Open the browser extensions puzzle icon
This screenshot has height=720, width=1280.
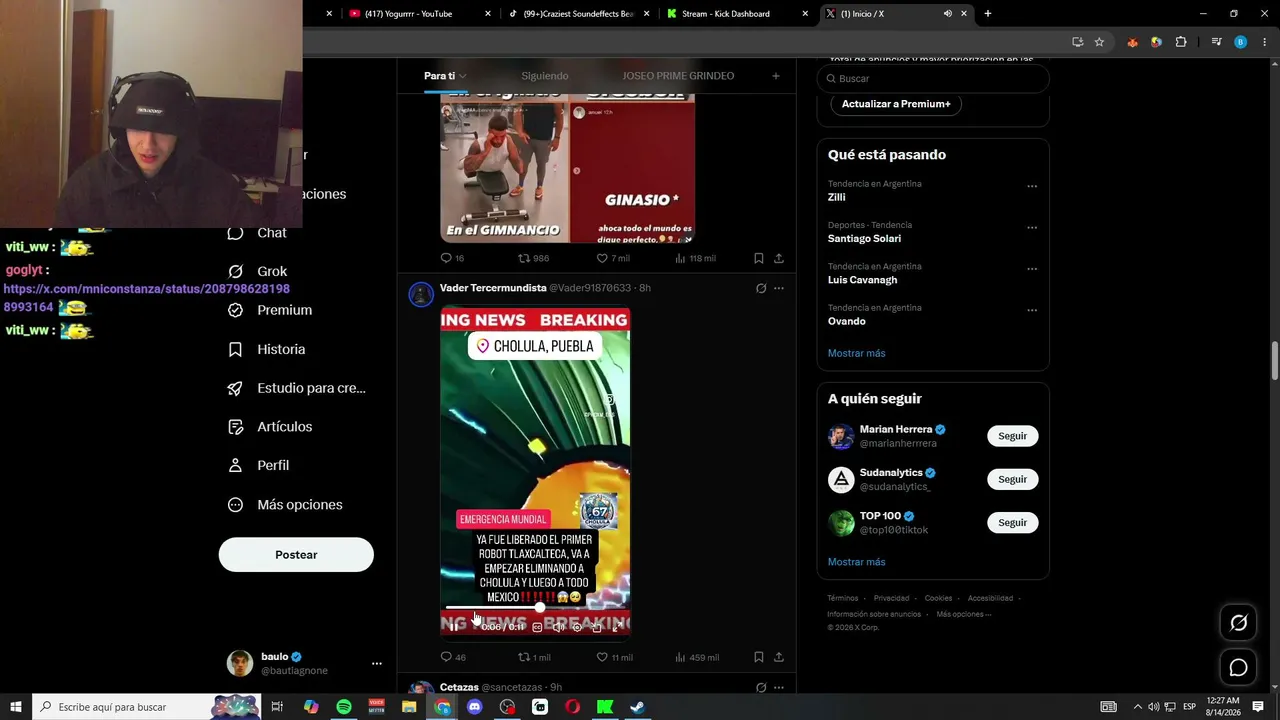click(1181, 42)
